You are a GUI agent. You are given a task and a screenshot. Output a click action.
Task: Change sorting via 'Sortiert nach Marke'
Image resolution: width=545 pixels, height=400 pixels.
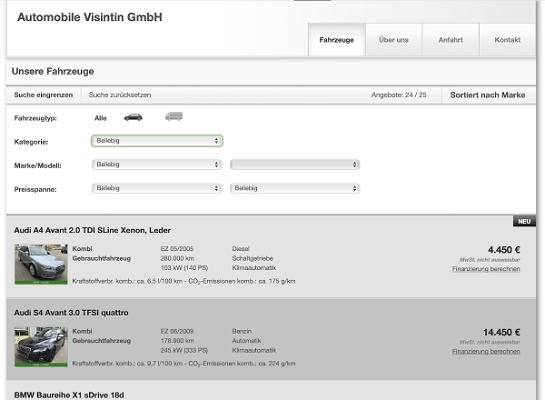click(x=488, y=95)
